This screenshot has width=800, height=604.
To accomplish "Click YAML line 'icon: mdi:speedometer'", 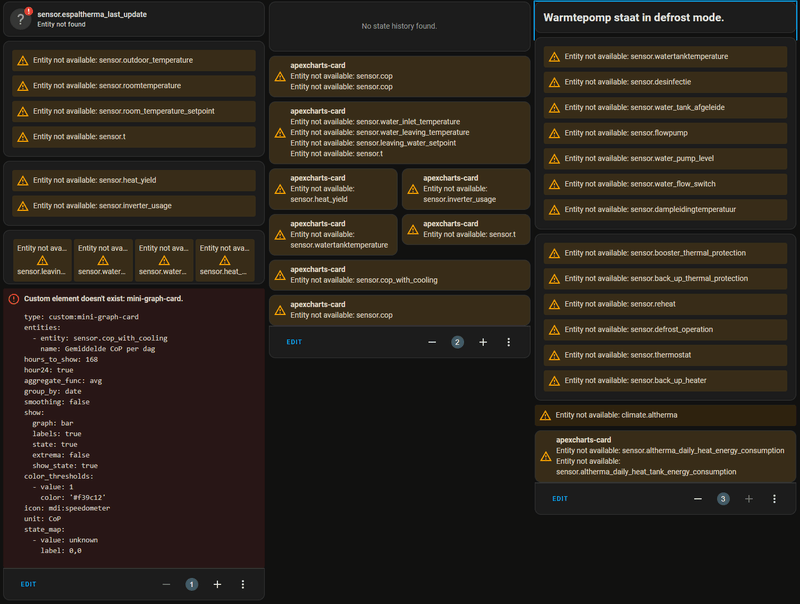I will pos(67,509).
